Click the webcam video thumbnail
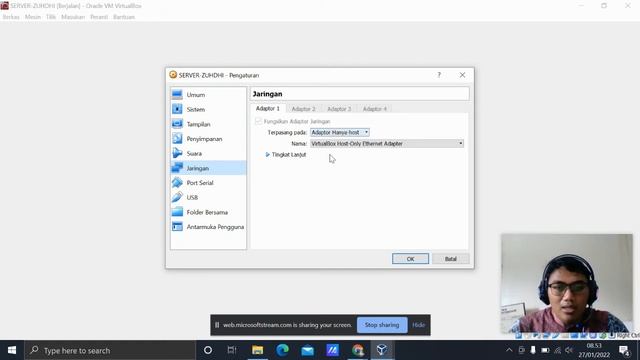640x360 pixels. click(567, 283)
